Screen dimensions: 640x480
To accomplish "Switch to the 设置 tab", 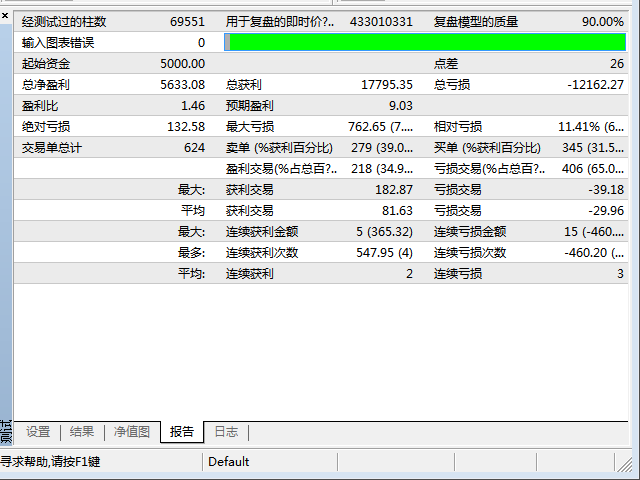I will click(x=38, y=432).
